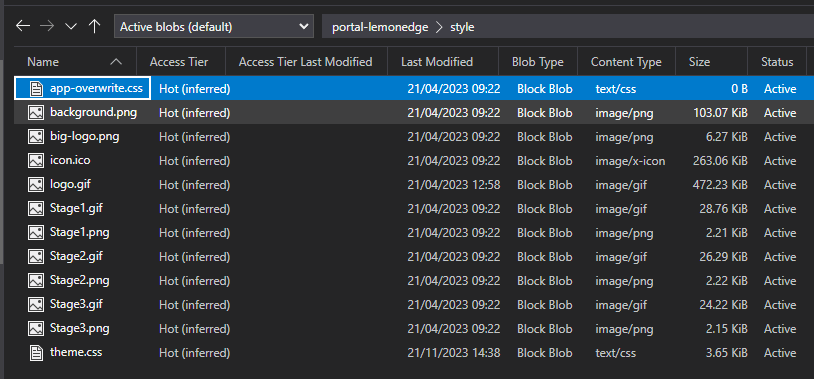The width and height of the screenshot is (814, 379).
Task: Click the forward navigation arrow
Action: pyautogui.click(x=47, y=26)
